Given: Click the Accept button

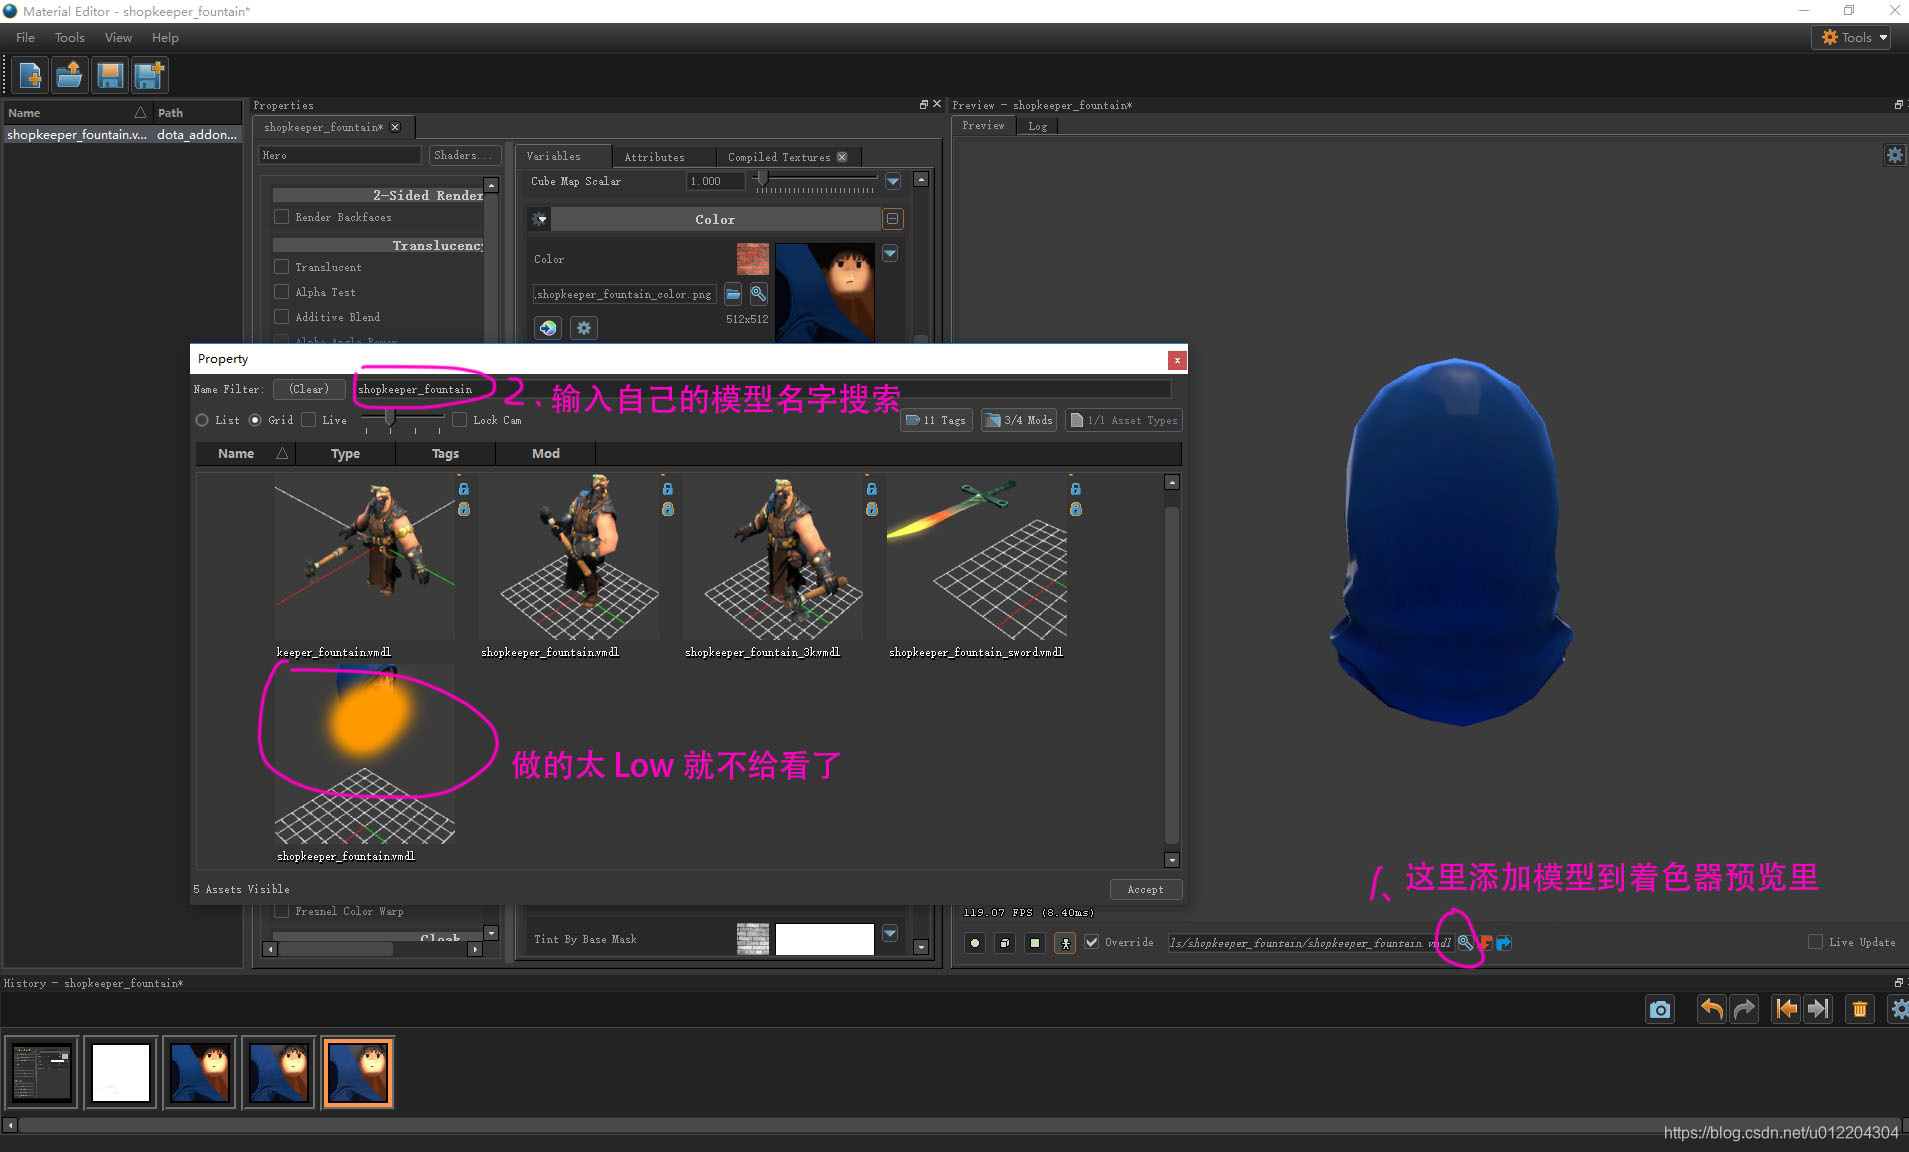Looking at the screenshot, I should [x=1145, y=889].
